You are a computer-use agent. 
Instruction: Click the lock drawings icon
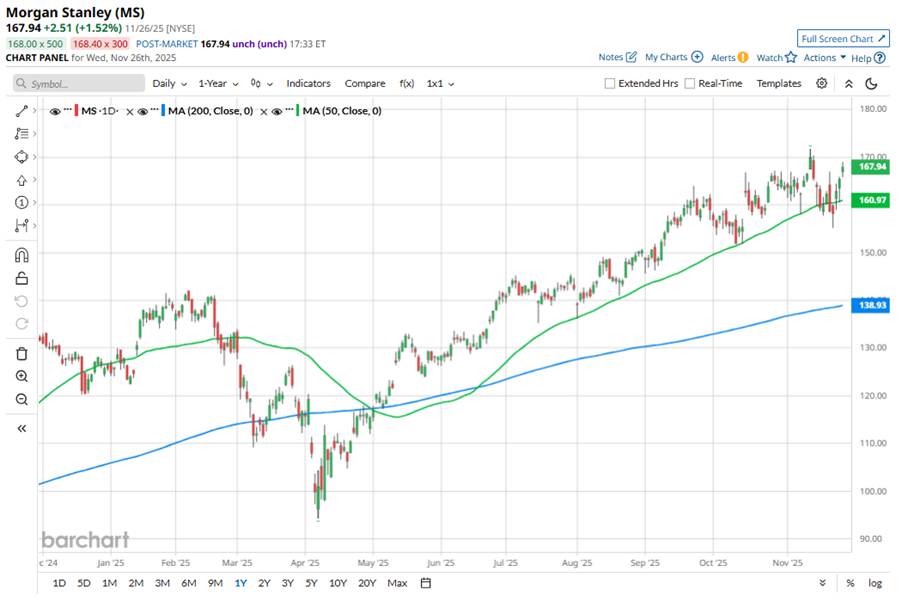(x=21, y=278)
